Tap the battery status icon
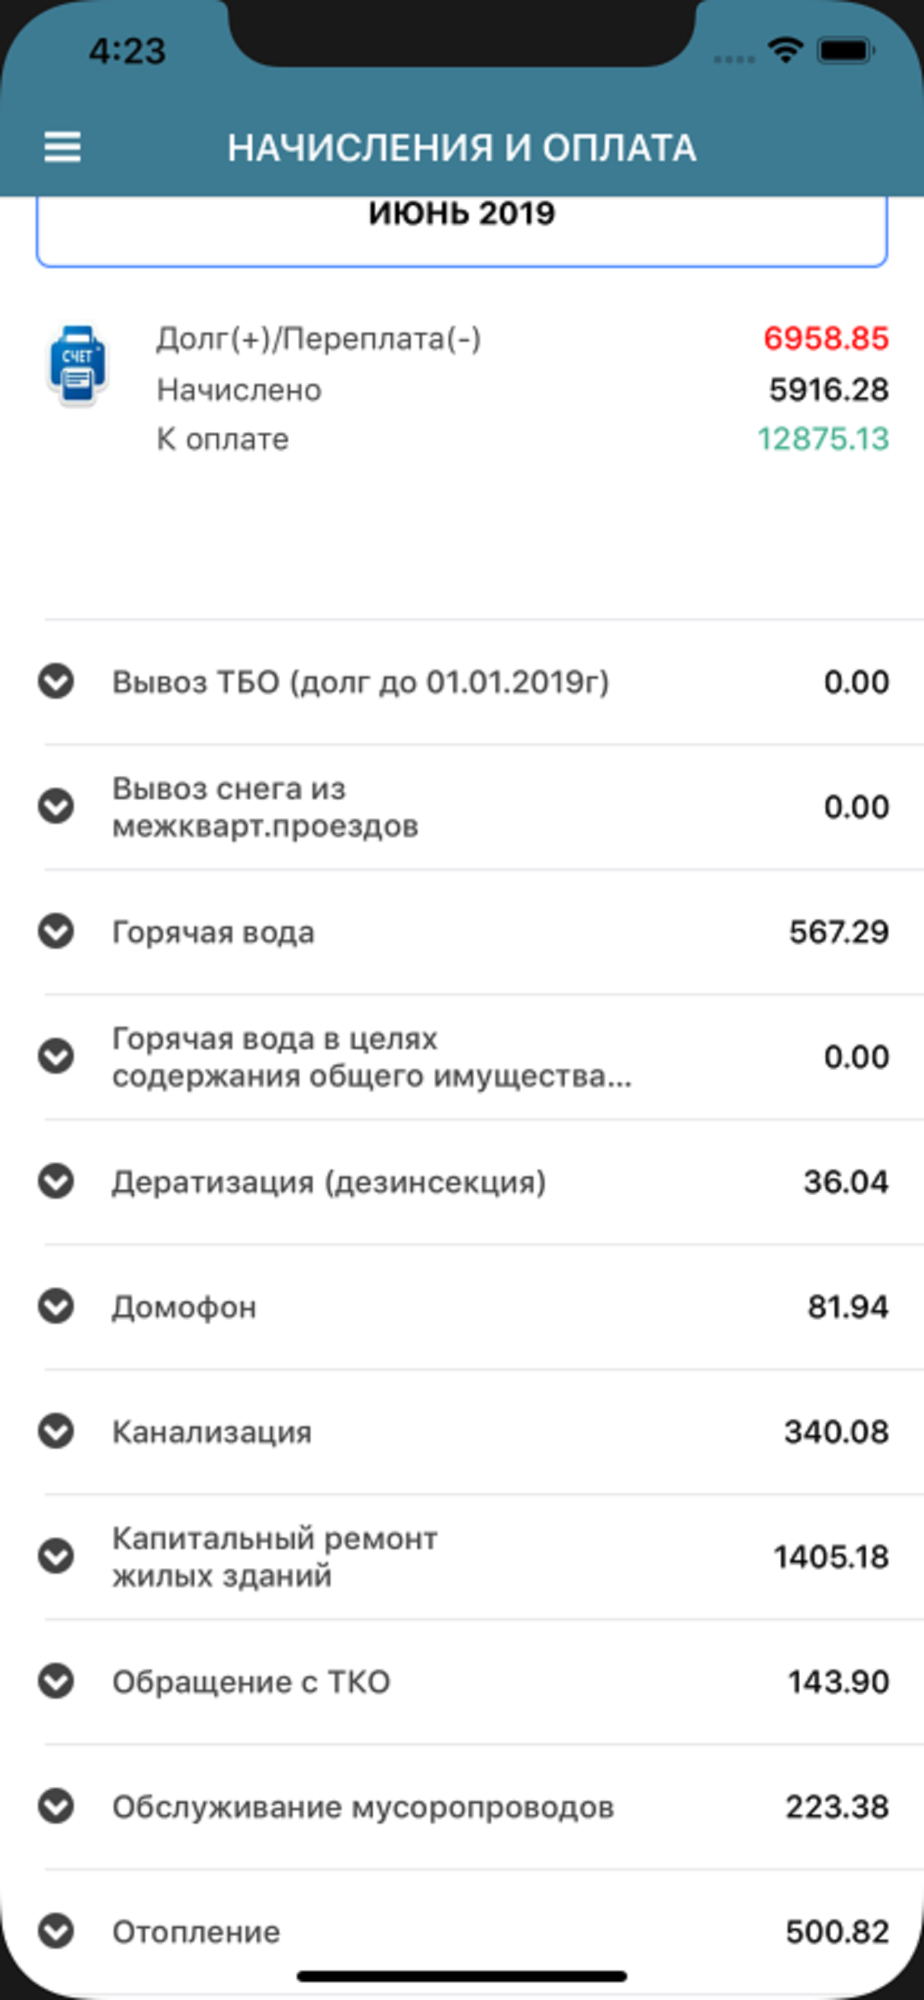Image resolution: width=924 pixels, height=2000 pixels. pos(846,50)
